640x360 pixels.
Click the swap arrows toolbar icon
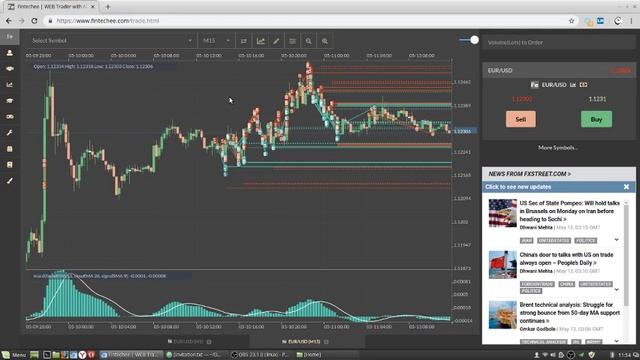(244, 41)
